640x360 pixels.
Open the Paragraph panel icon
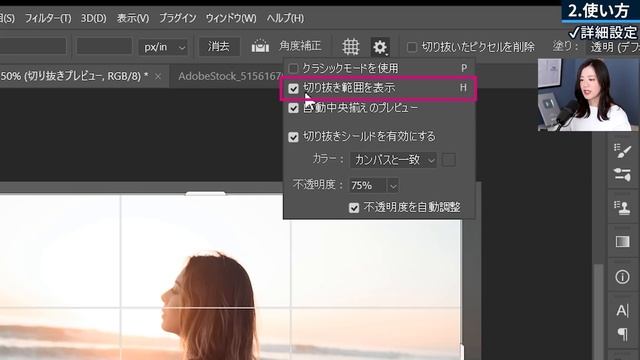coord(622,334)
